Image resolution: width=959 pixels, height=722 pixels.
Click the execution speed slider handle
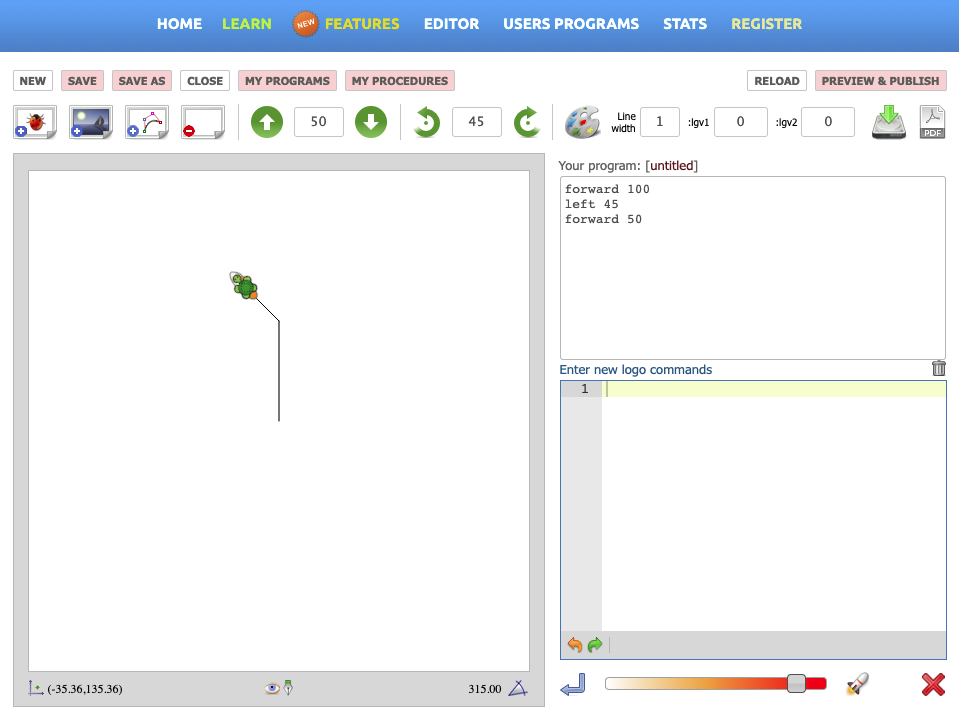tap(796, 684)
